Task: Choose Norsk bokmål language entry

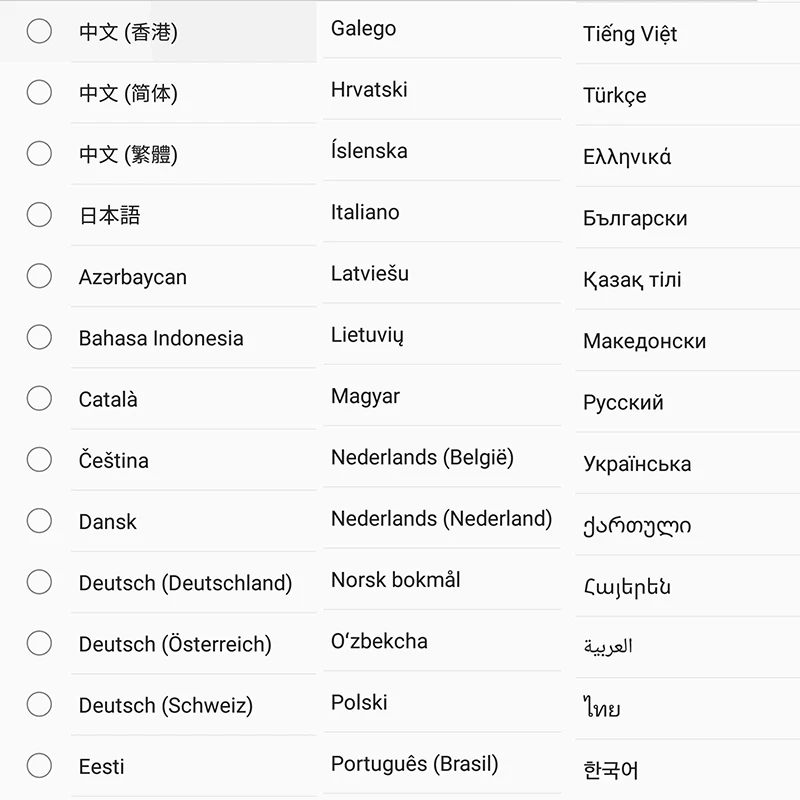Action: pos(442,580)
